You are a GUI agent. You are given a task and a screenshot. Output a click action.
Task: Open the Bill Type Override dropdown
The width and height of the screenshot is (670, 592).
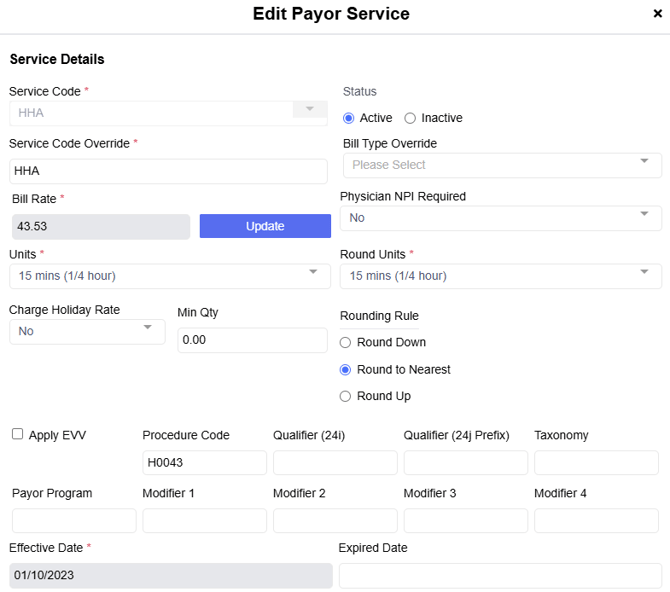[x=502, y=165]
